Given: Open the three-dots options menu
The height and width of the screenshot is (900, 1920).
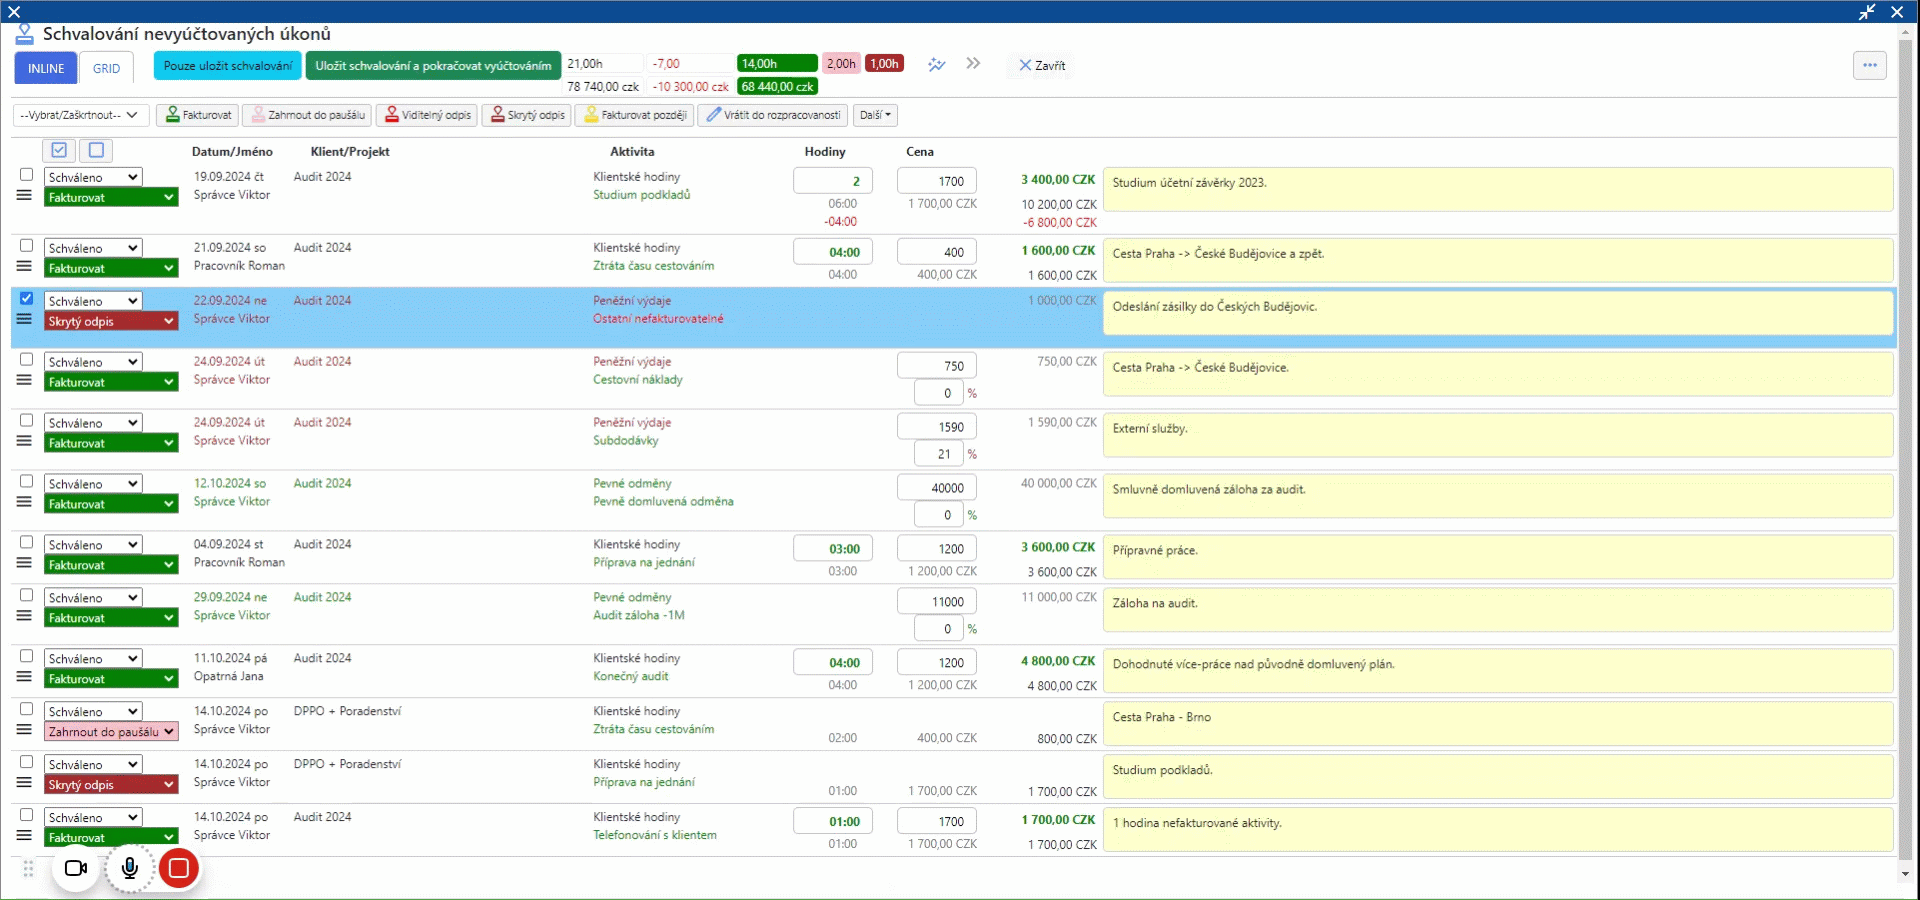Looking at the screenshot, I should coord(1869,66).
